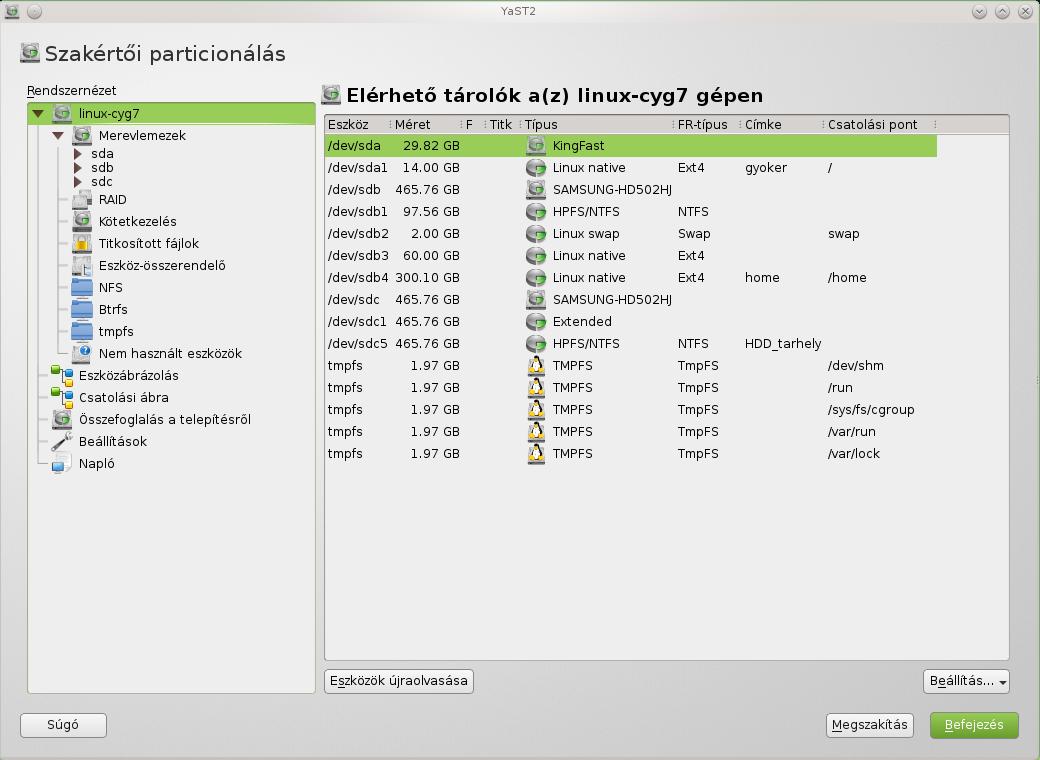Click the RAID icon in system tree

coord(82,200)
